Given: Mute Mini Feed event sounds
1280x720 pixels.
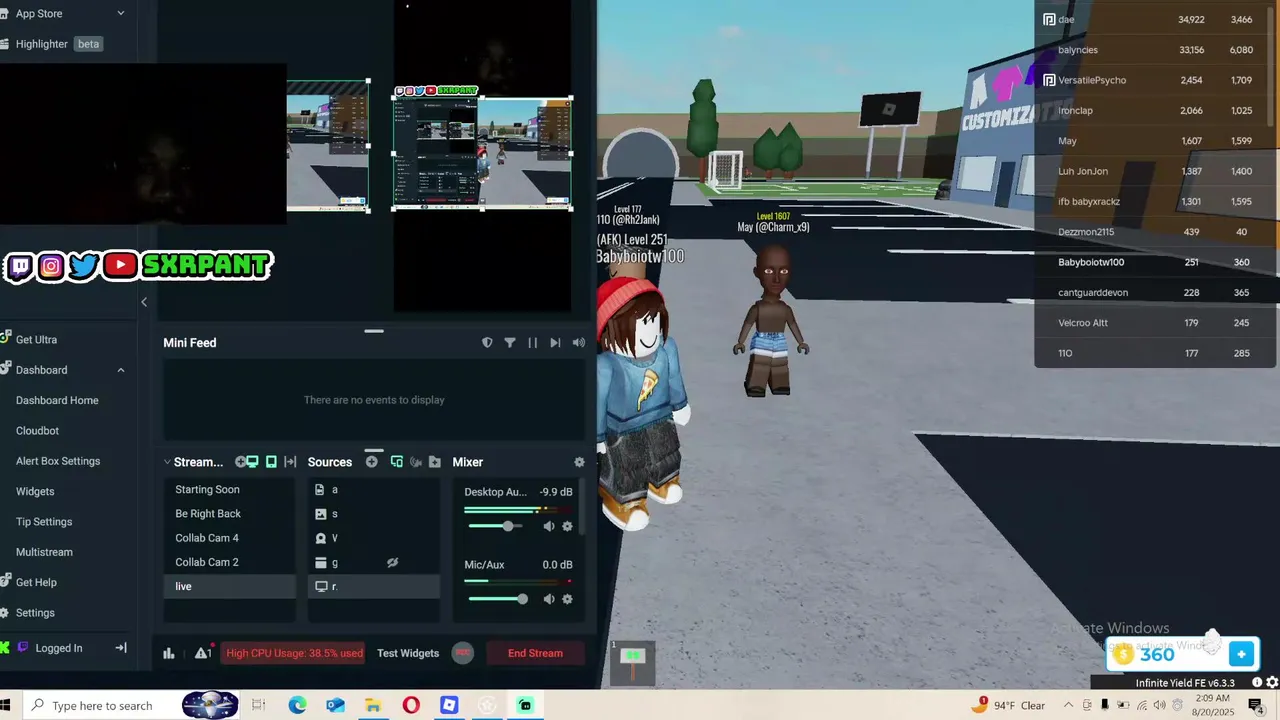Looking at the screenshot, I should click(x=578, y=343).
